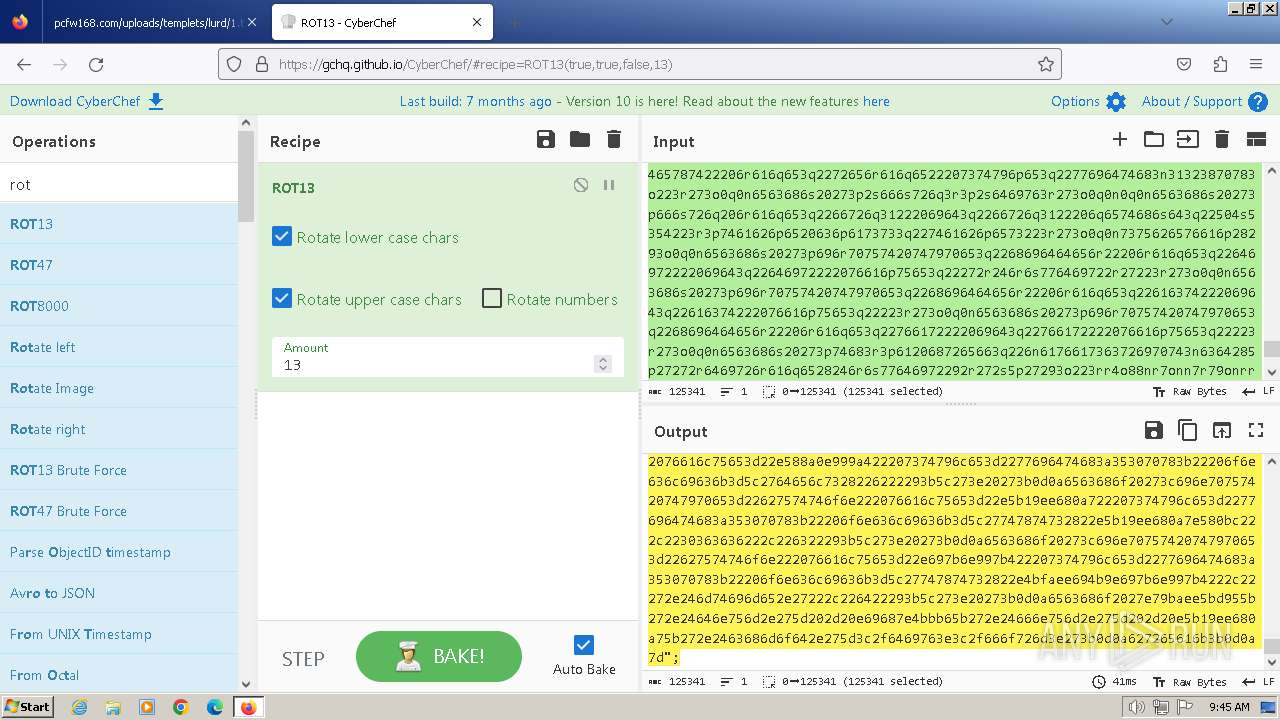Adjust Amount stepper arrows
Viewport: 1280px width, 720px height.
click(x=602, y=364)
